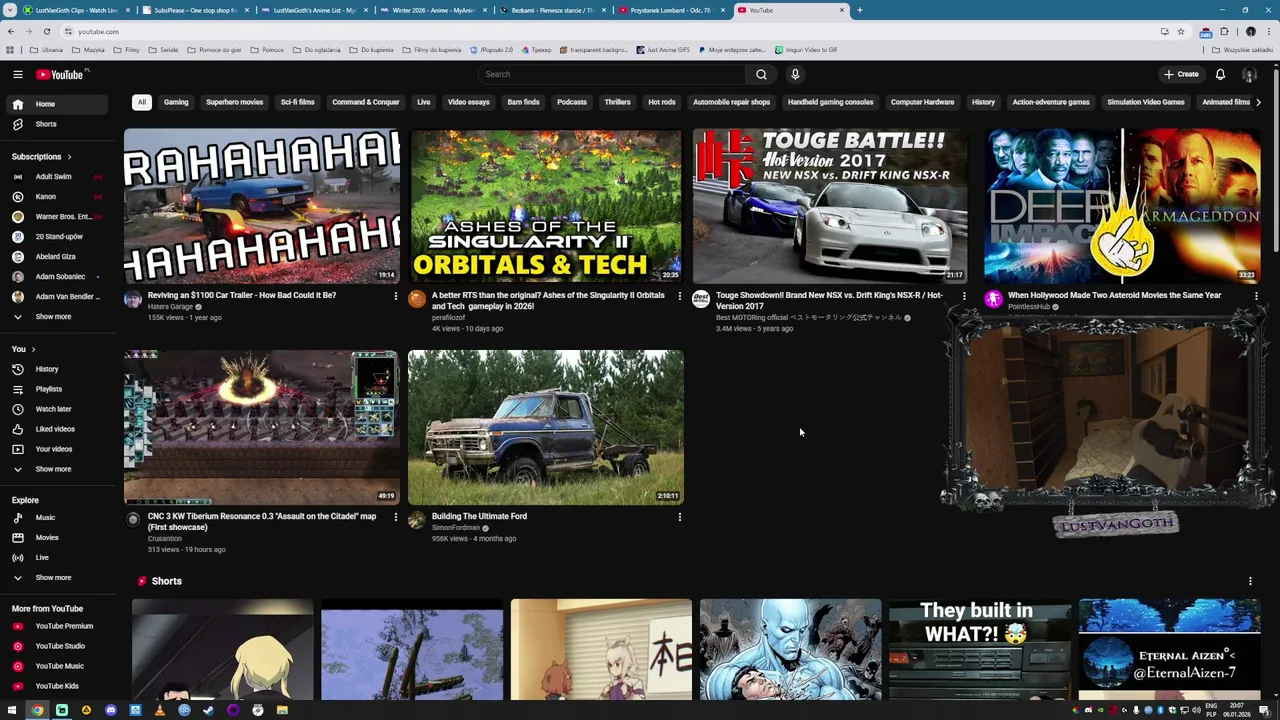Image resolution: width=1280 pixels, height=720 pixels.
Task: Click the YouTube logo
Action: [62, 74]
